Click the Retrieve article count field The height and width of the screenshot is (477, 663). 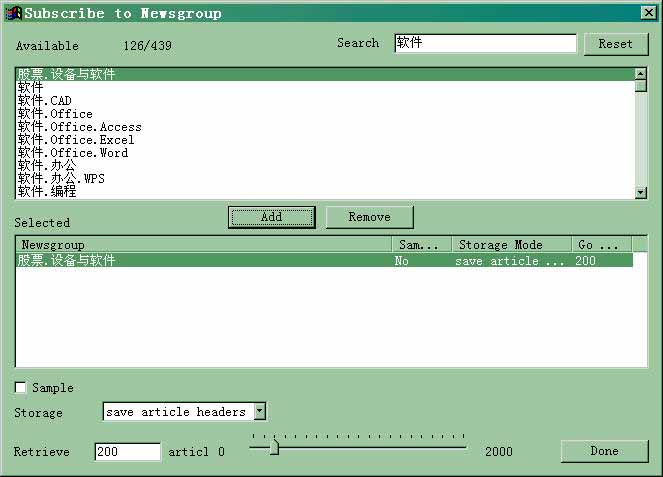(x=127, y=452)
